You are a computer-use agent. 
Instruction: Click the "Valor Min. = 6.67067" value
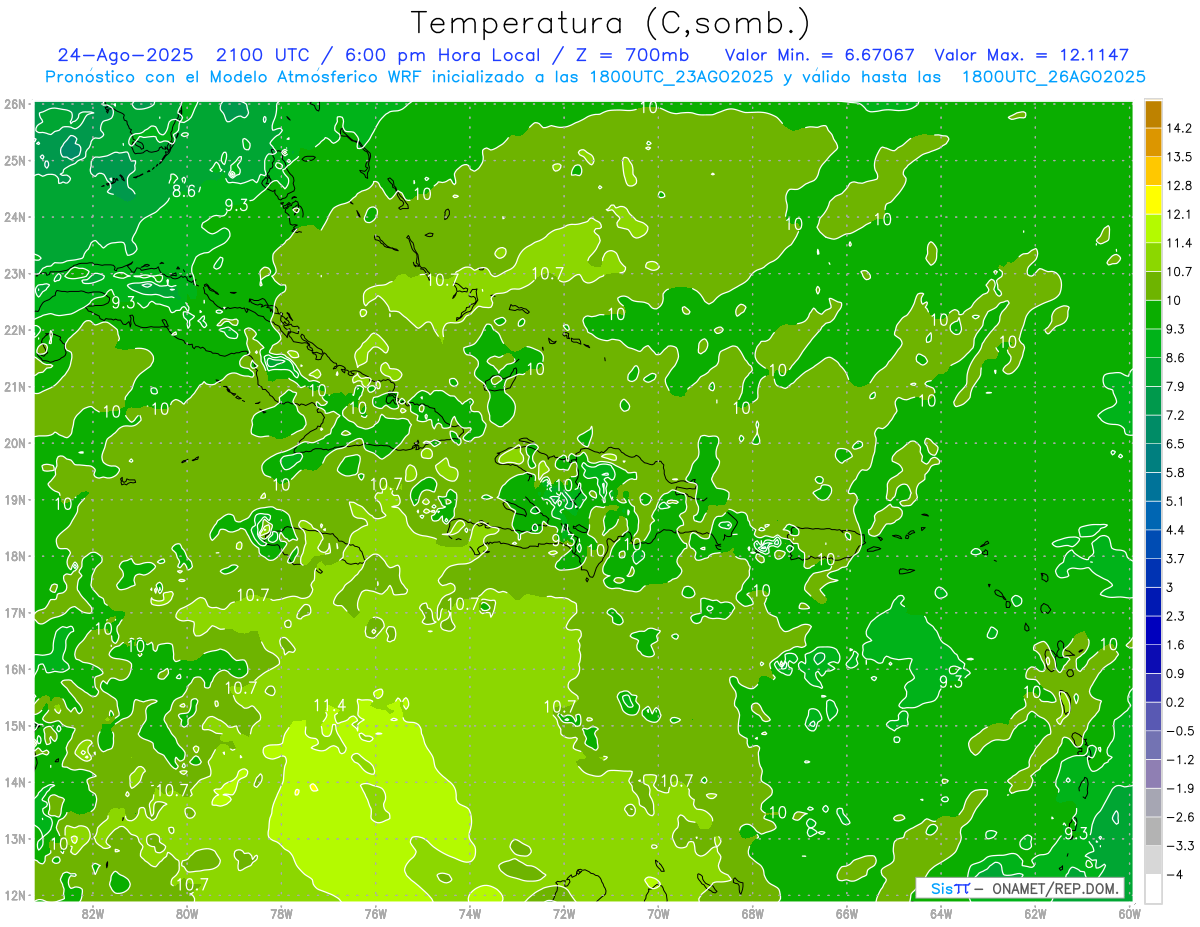coord(819,55)
